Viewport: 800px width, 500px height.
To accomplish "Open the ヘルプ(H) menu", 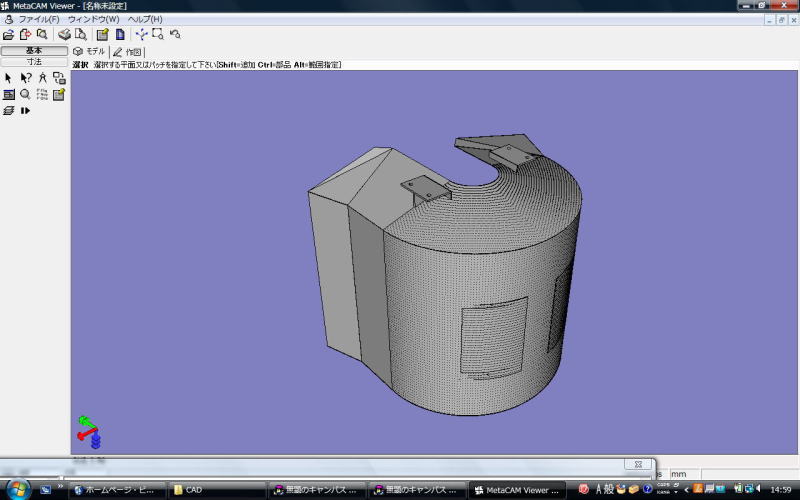I will [x=145, y=19].
